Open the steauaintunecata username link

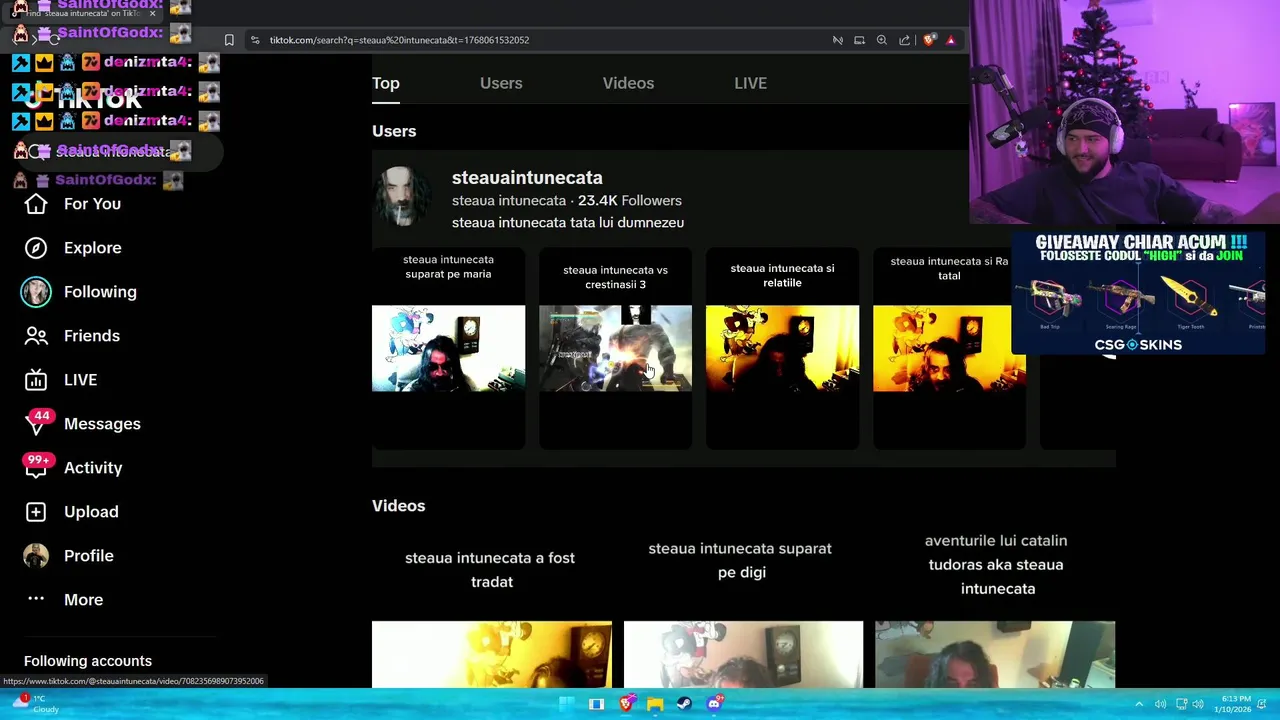coord(527,177)
